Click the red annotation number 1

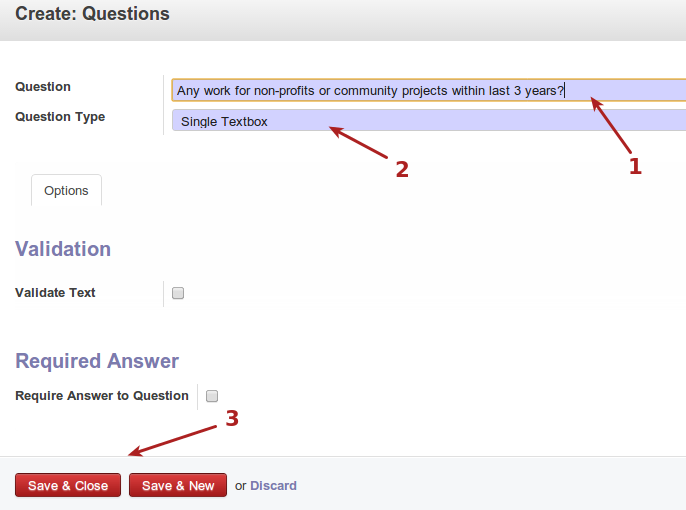coord(634,167)
